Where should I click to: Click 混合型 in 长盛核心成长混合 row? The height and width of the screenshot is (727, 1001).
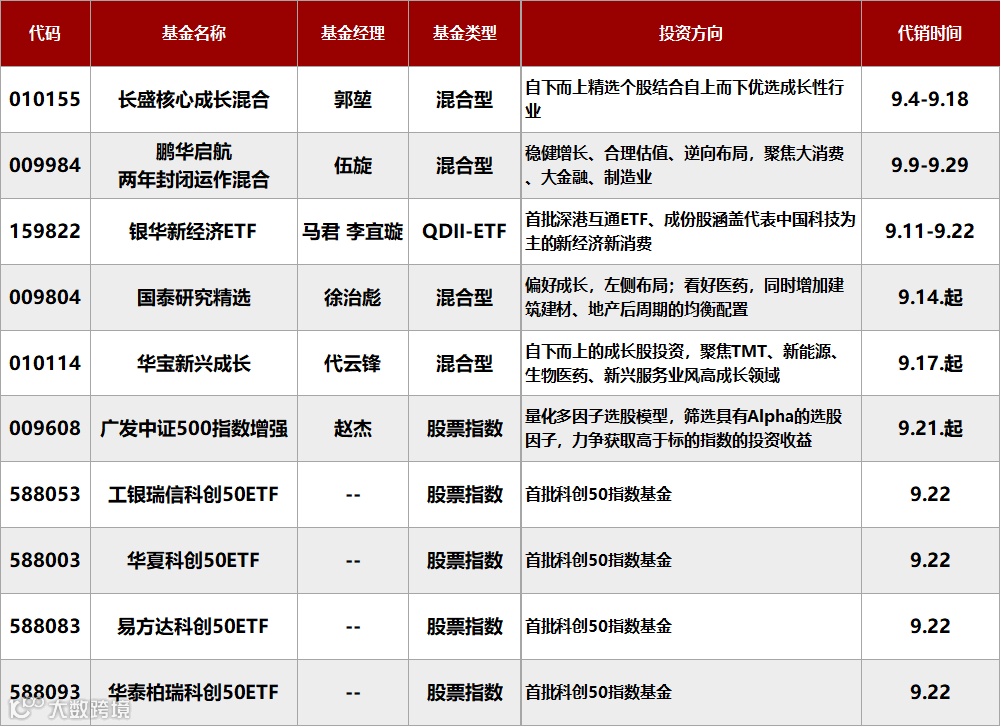coord(464,100)
